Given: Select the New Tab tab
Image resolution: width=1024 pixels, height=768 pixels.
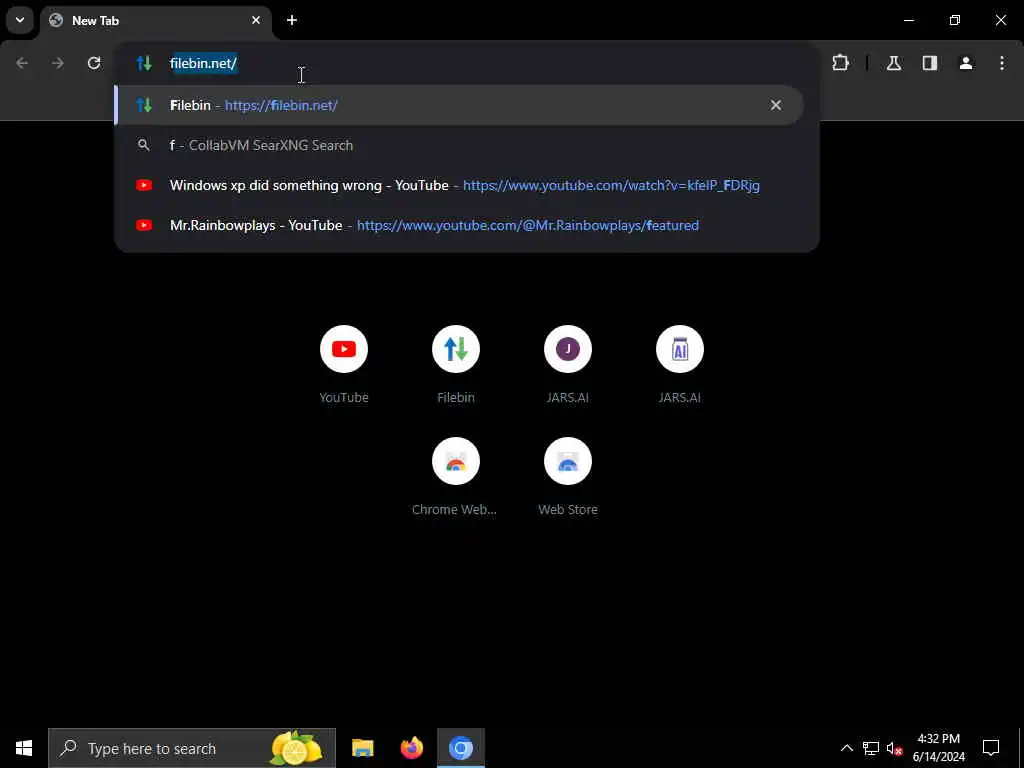Looking at the screenshot, I should (157, 20).
